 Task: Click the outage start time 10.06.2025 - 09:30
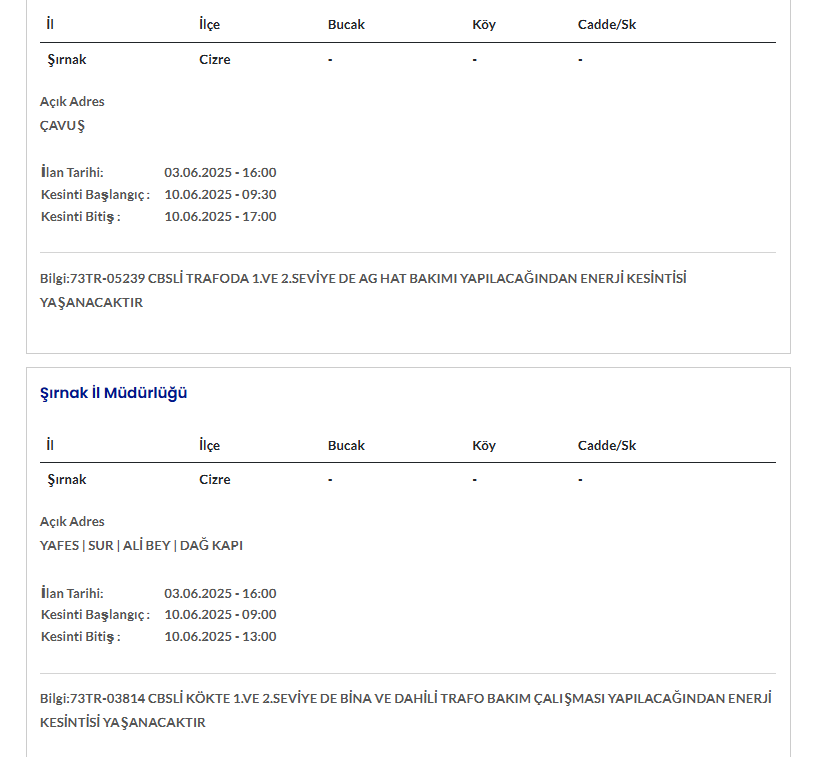click(x=220, y=194)
